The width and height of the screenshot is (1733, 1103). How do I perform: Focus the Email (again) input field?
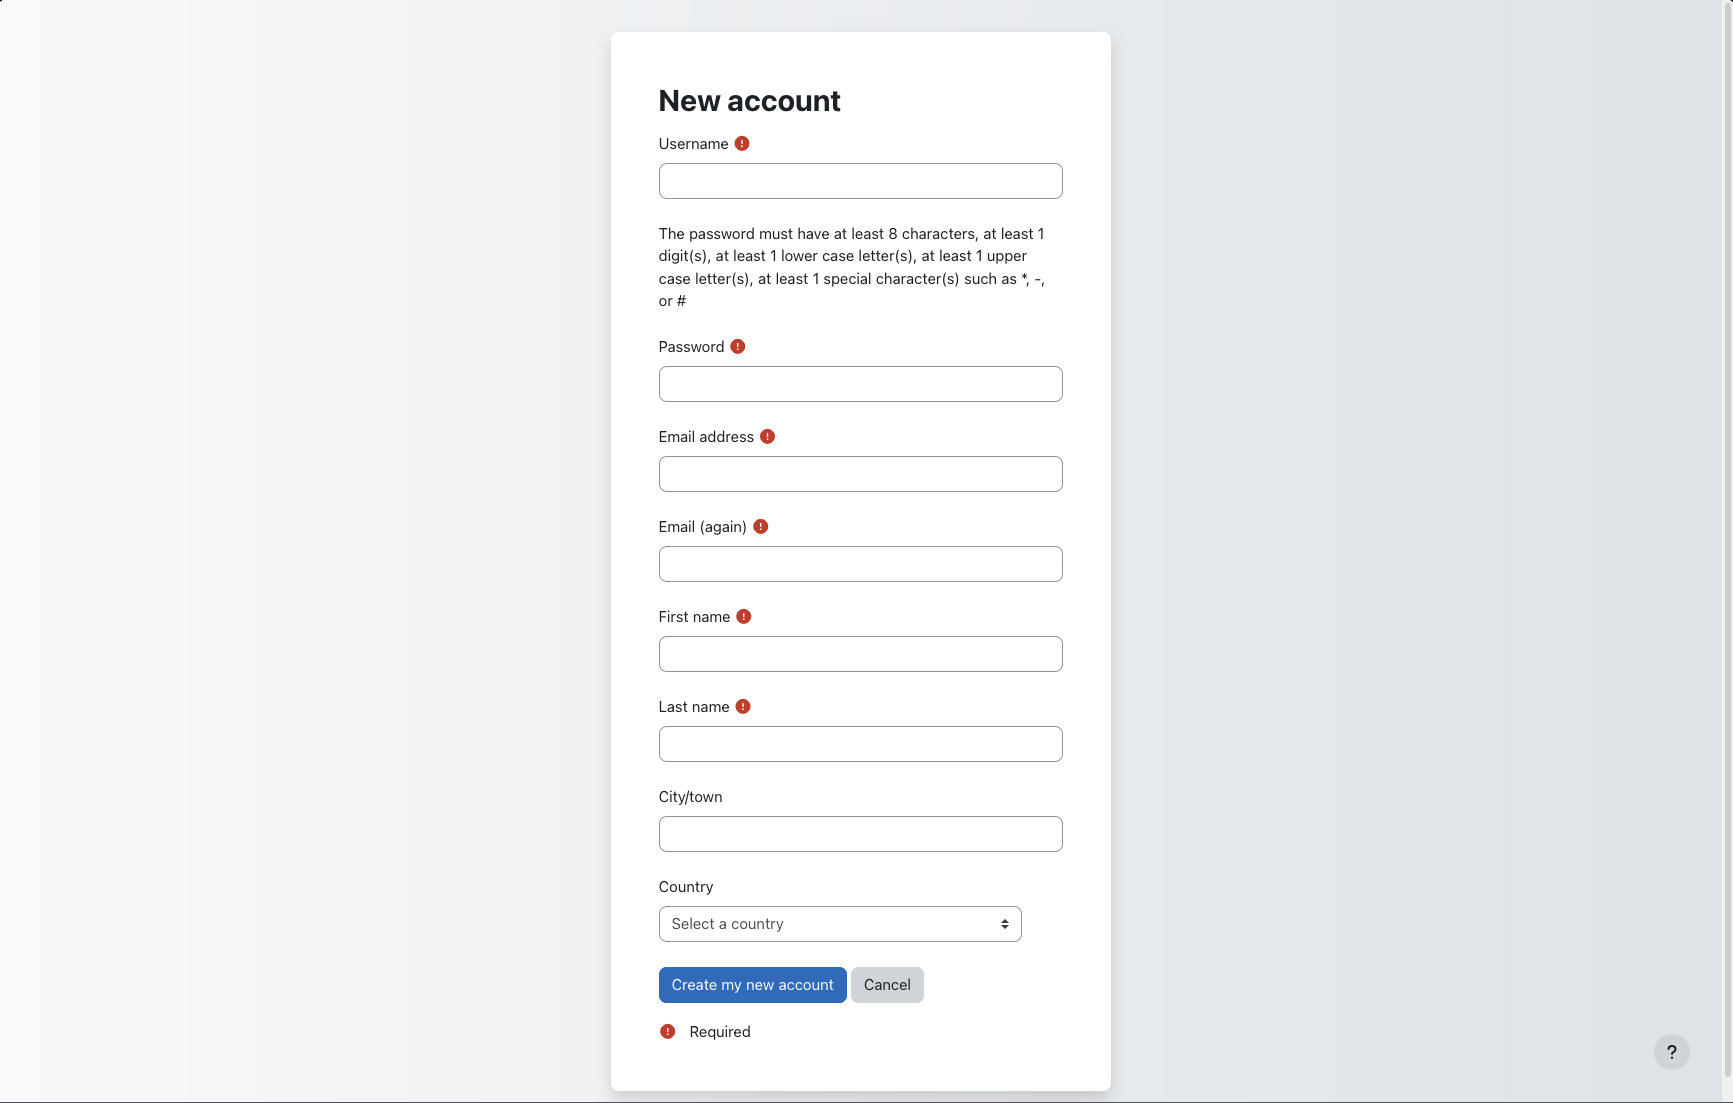point(860,564)
